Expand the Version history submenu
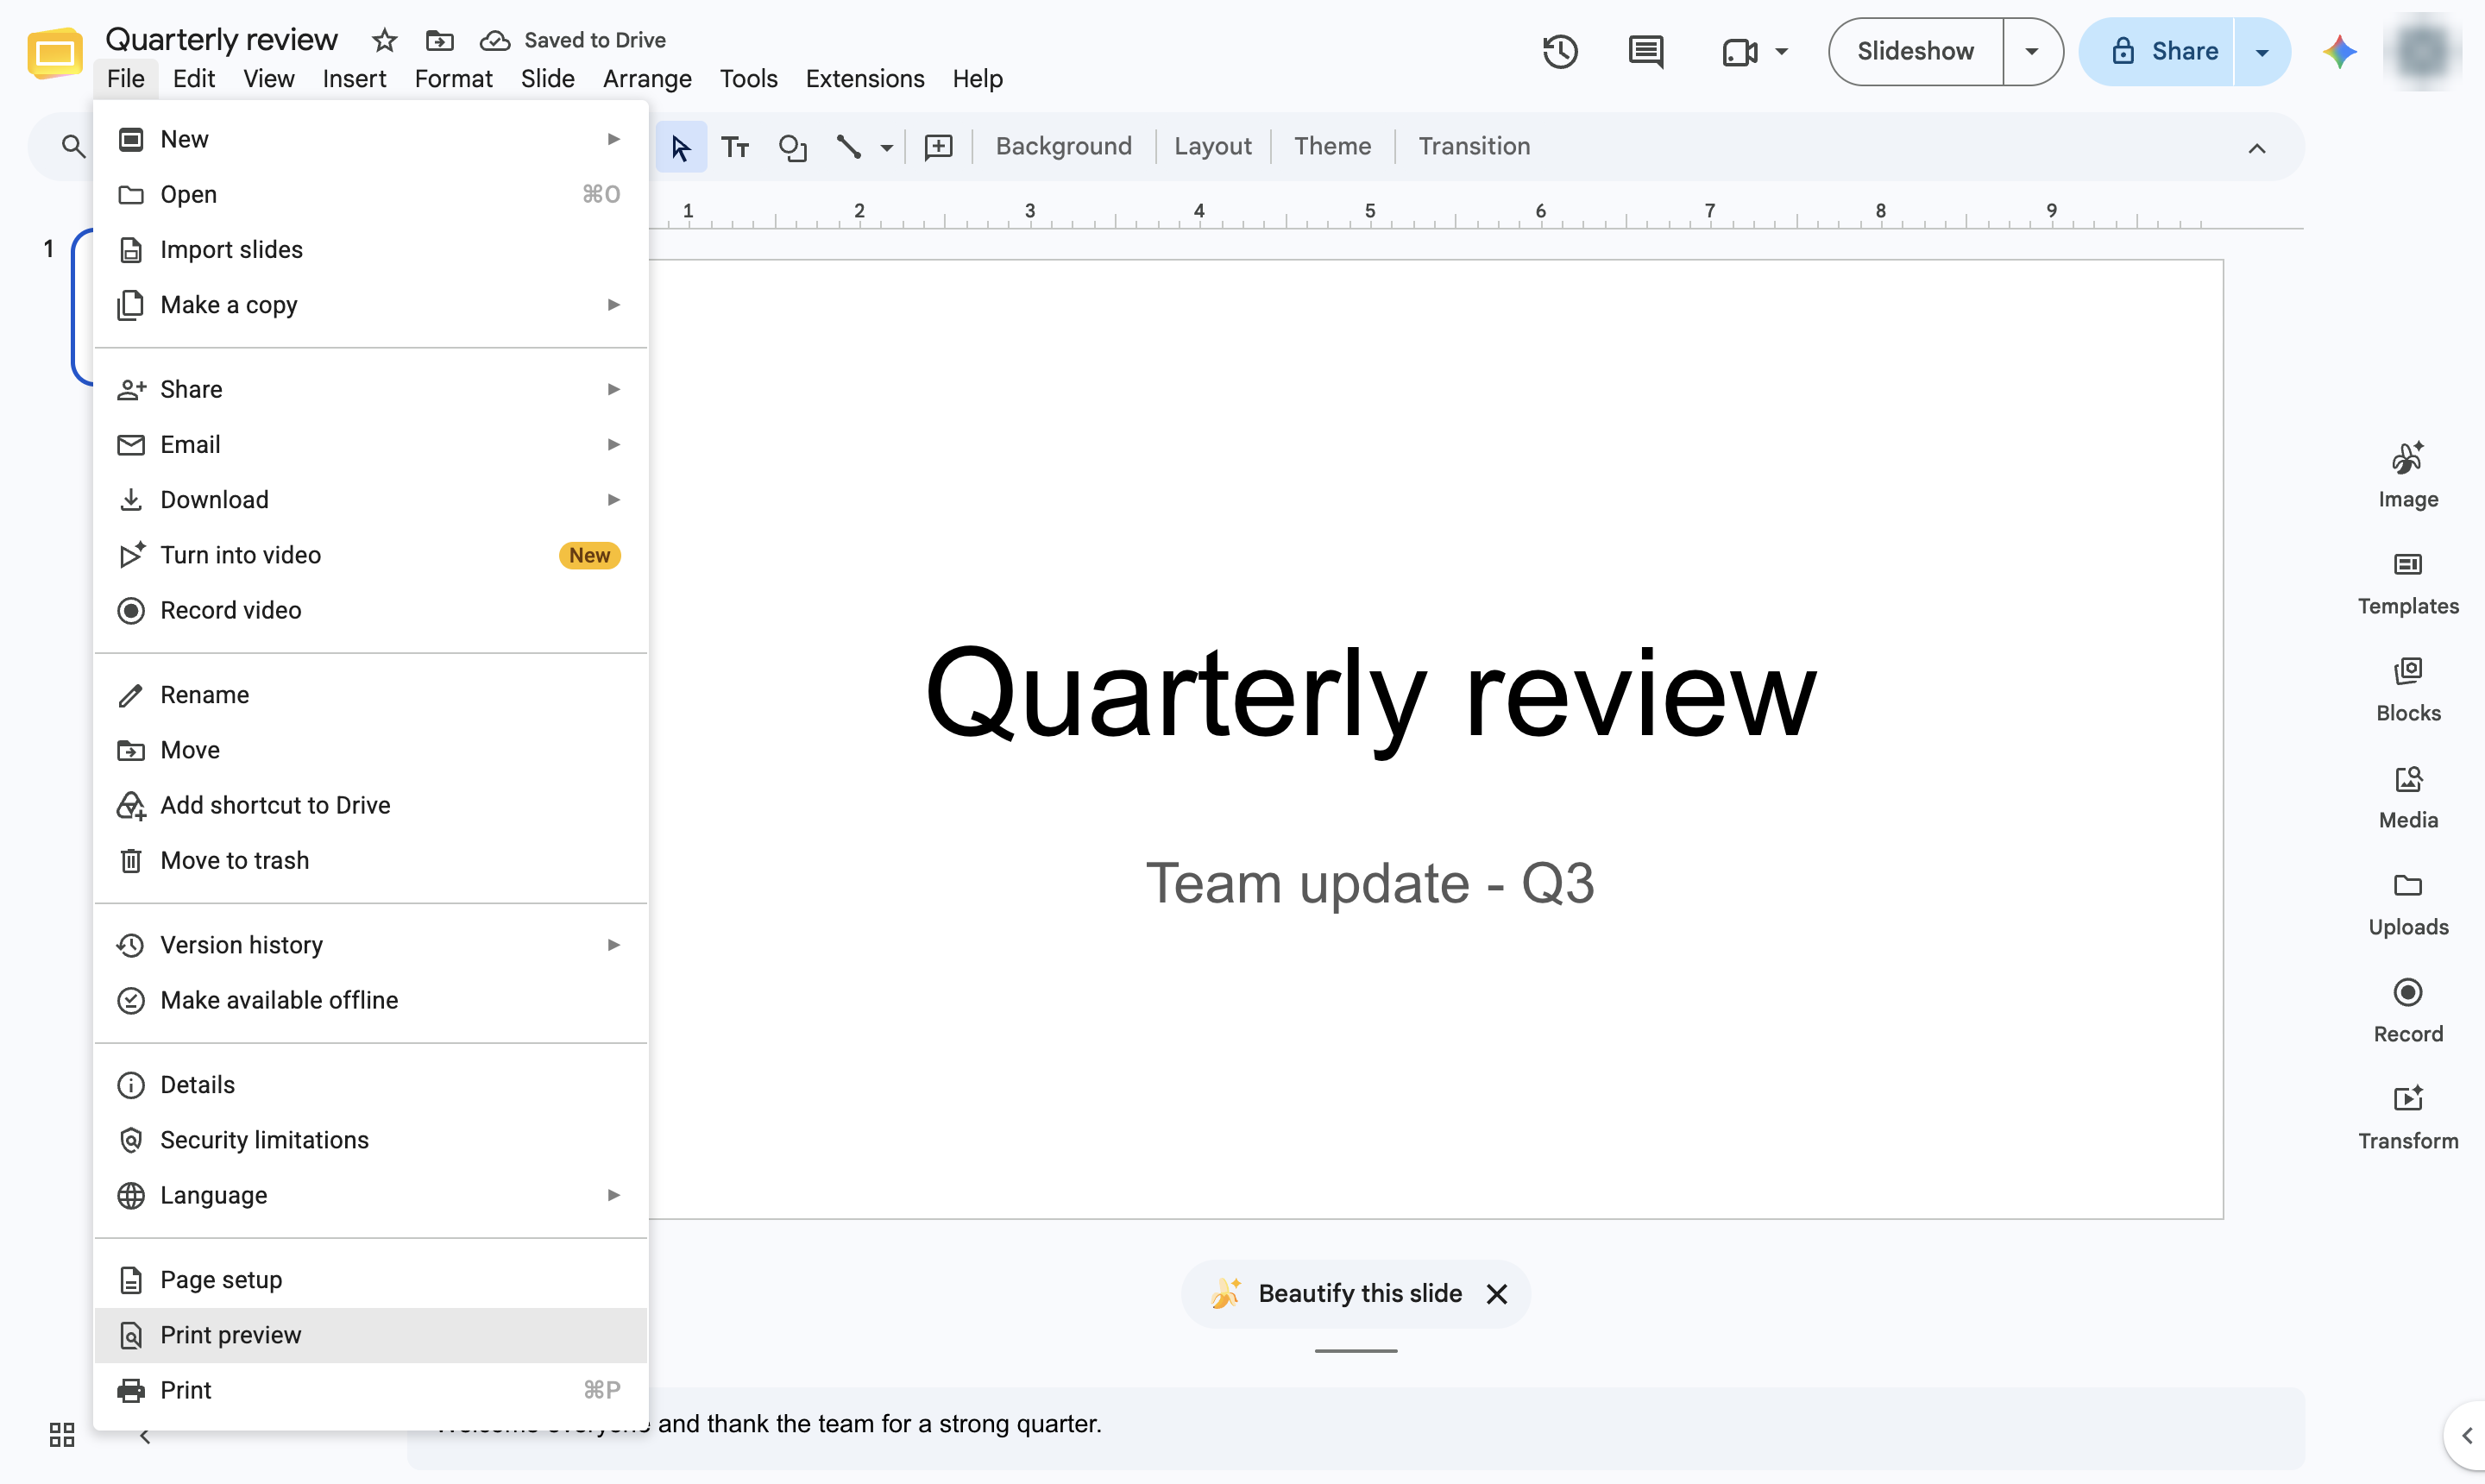Viewport: 2485px width, 1484px height. pyautogui.click(x=370, y=945)
